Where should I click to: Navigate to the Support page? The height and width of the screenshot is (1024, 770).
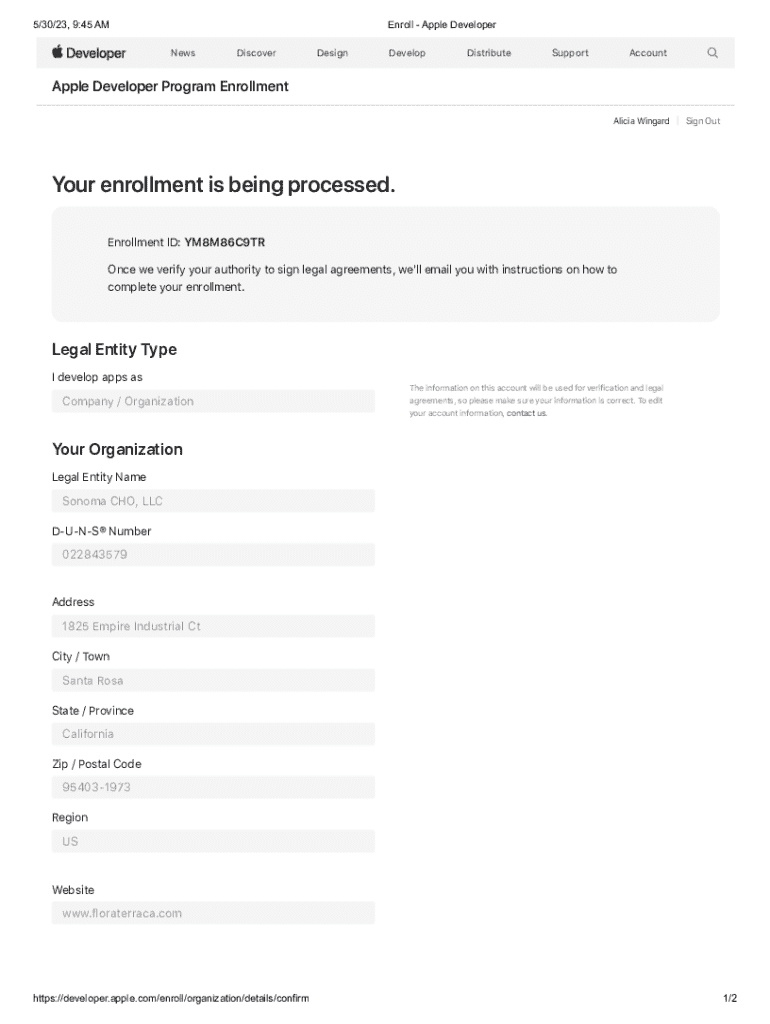(570, 53)
